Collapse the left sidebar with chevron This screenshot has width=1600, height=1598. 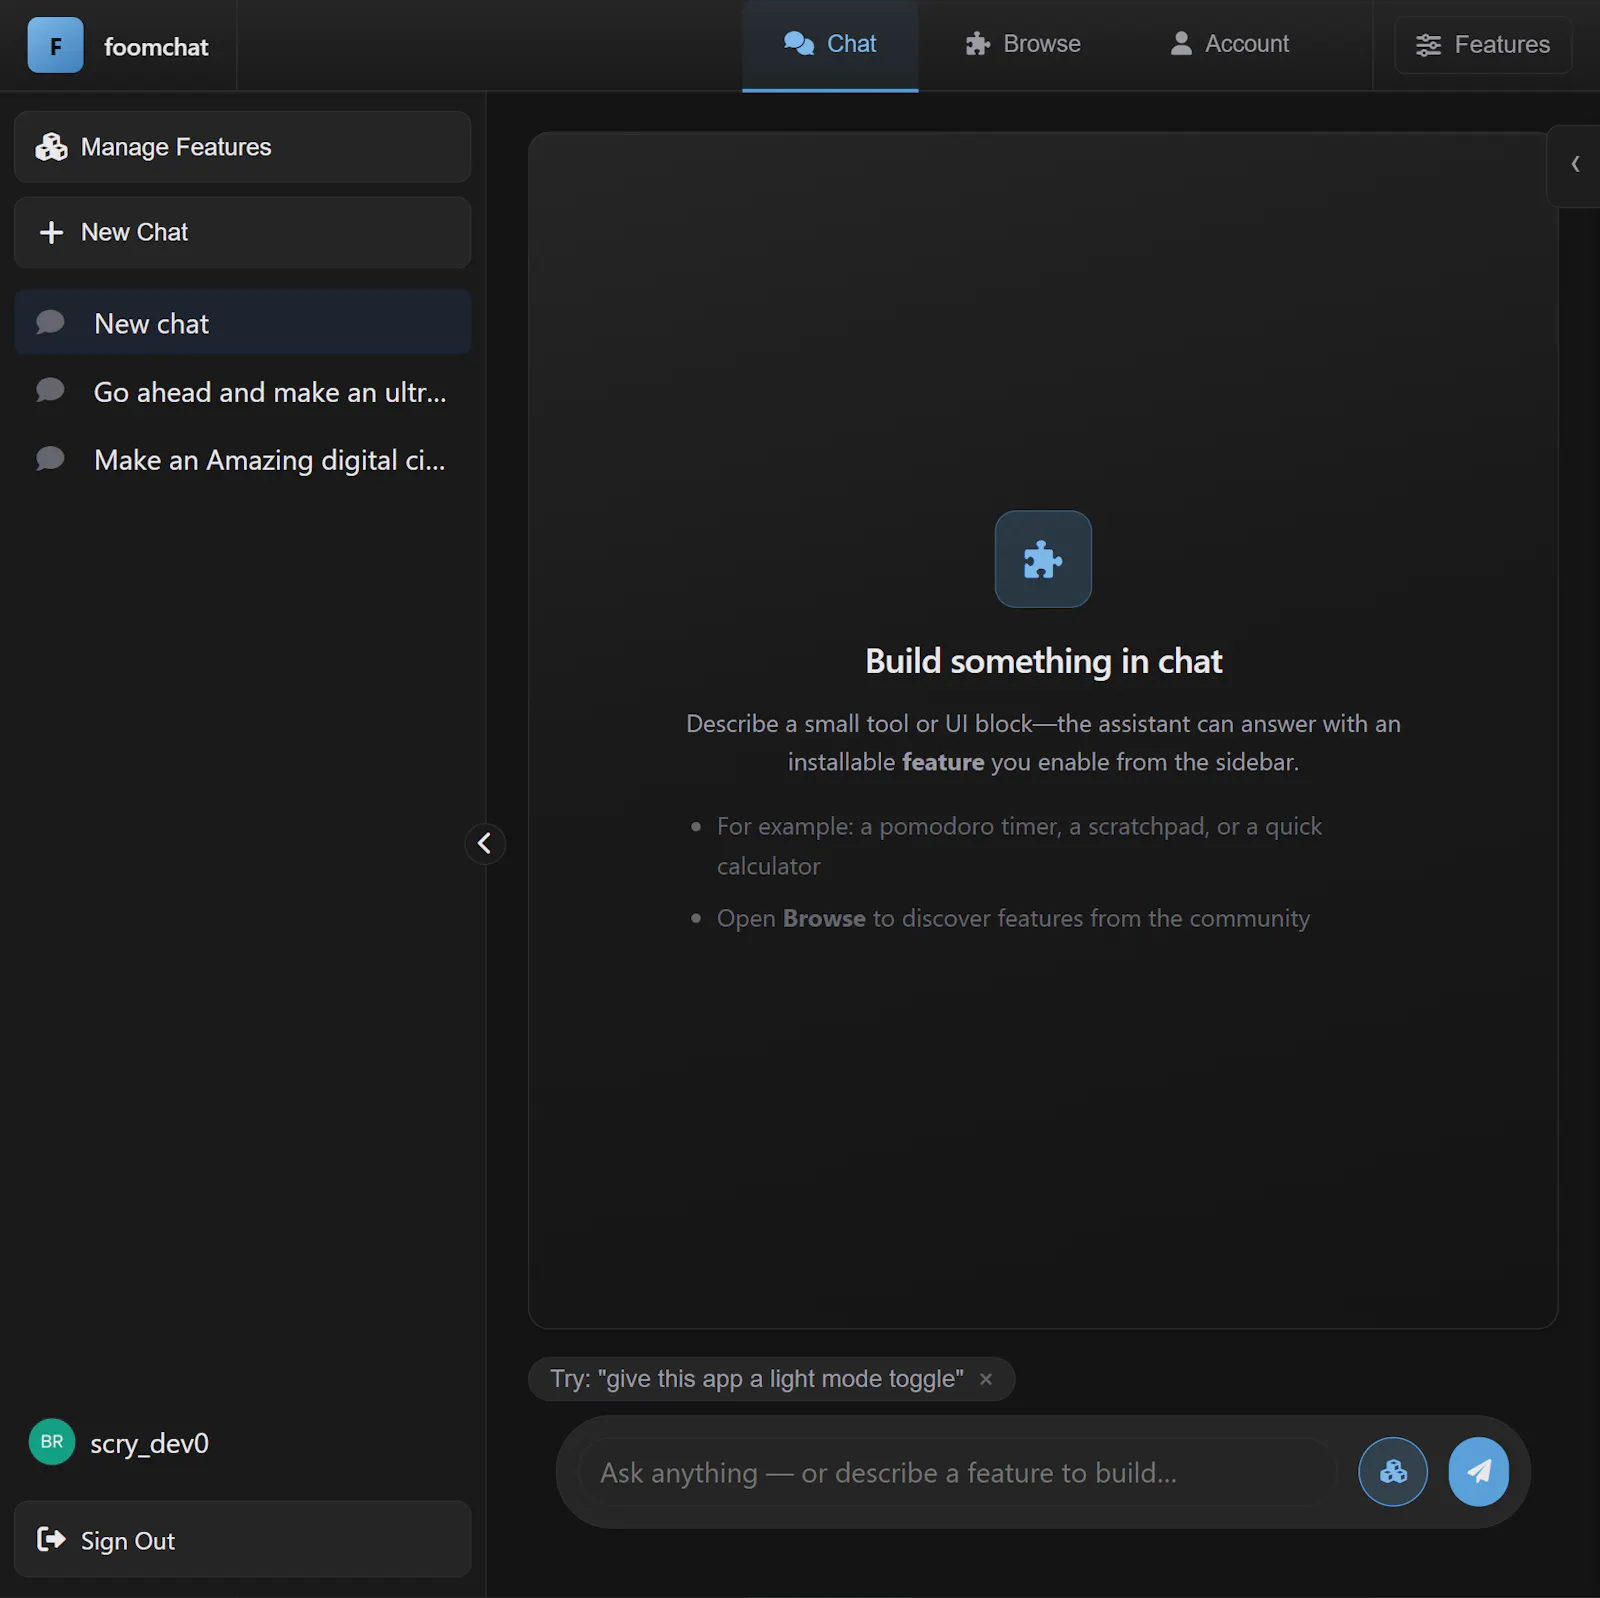485,843
